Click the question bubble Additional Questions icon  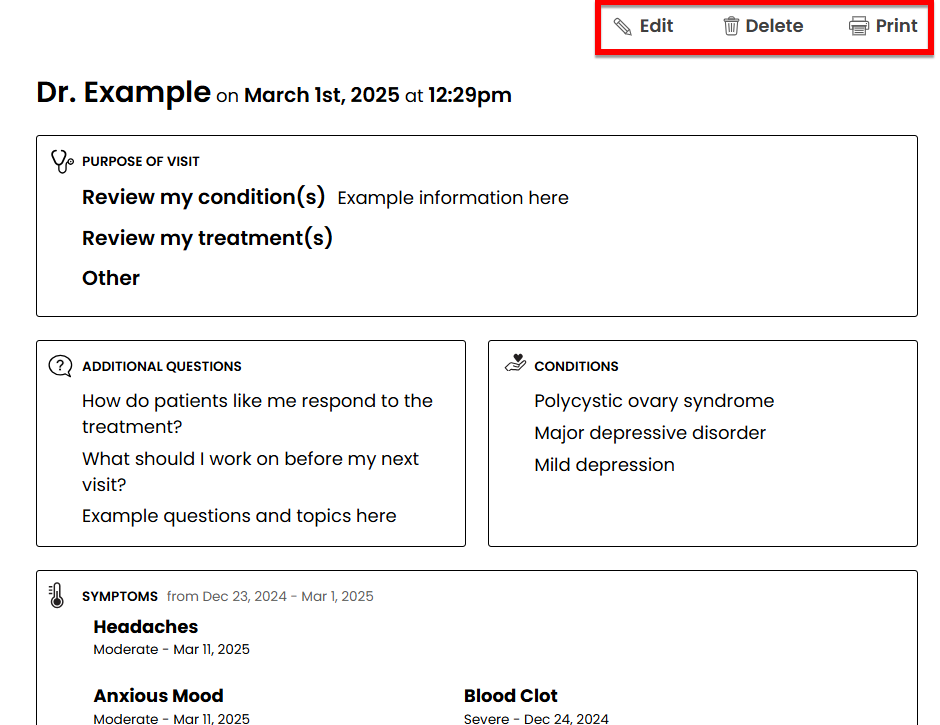click(x=60, y=366)
